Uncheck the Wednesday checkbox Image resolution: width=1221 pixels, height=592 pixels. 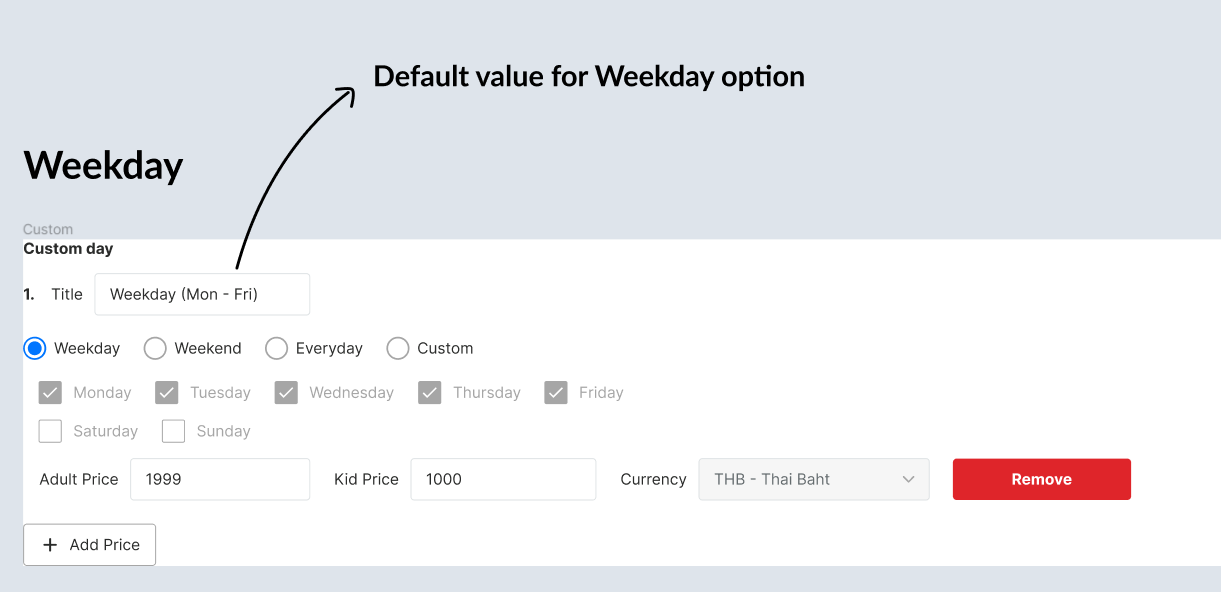click(x=286, y=392)
